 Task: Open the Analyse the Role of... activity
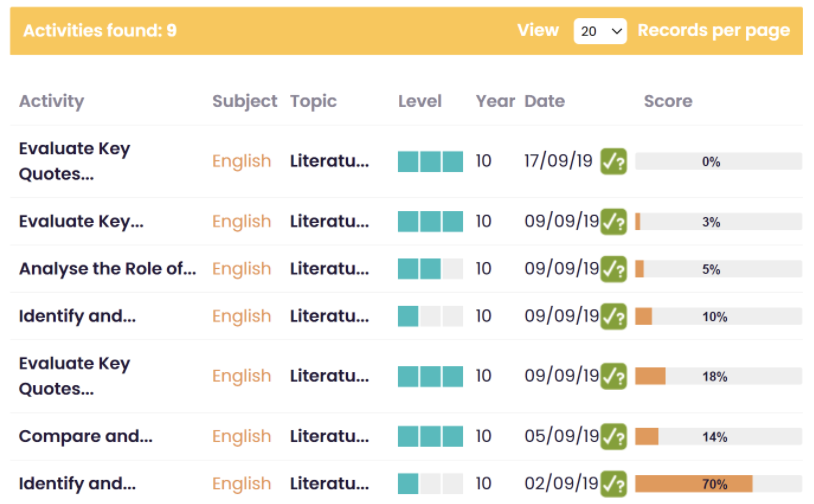(x=107, y=269)
